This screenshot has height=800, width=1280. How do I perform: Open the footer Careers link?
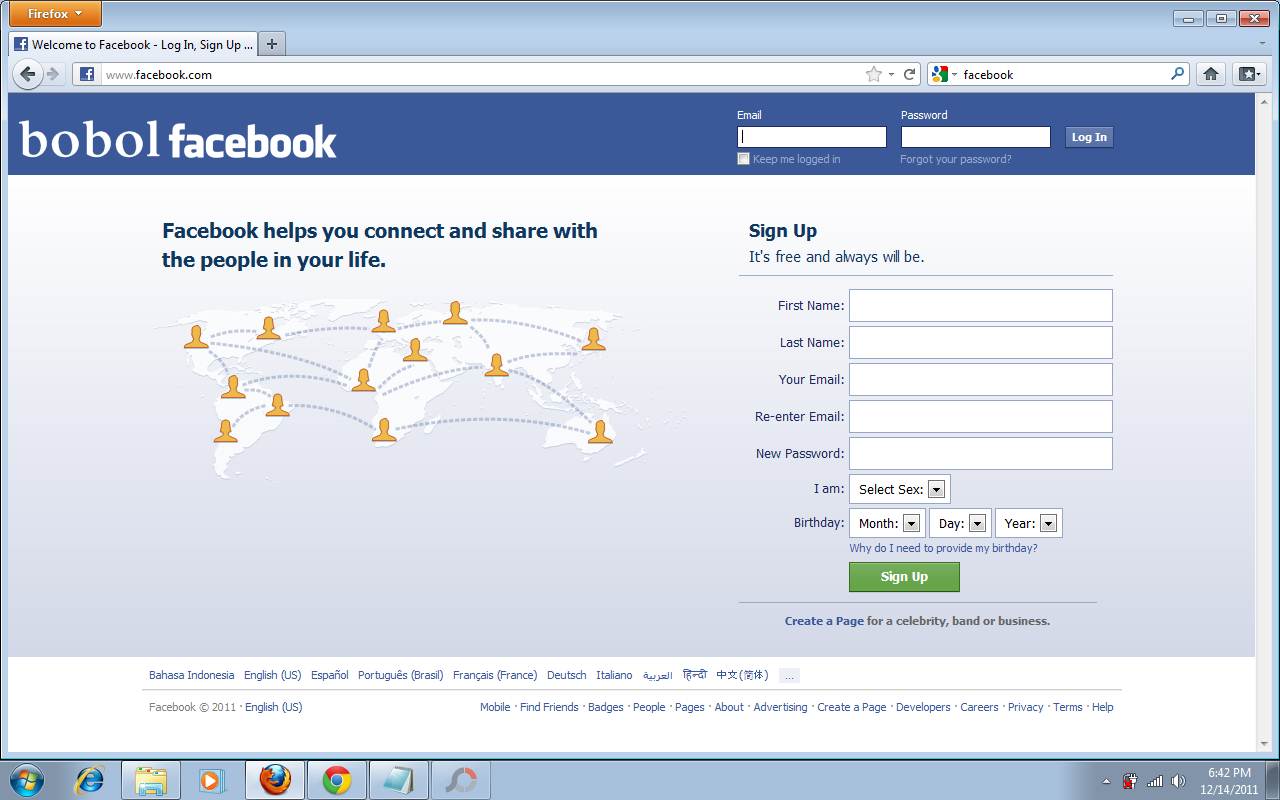coord(979,707)
